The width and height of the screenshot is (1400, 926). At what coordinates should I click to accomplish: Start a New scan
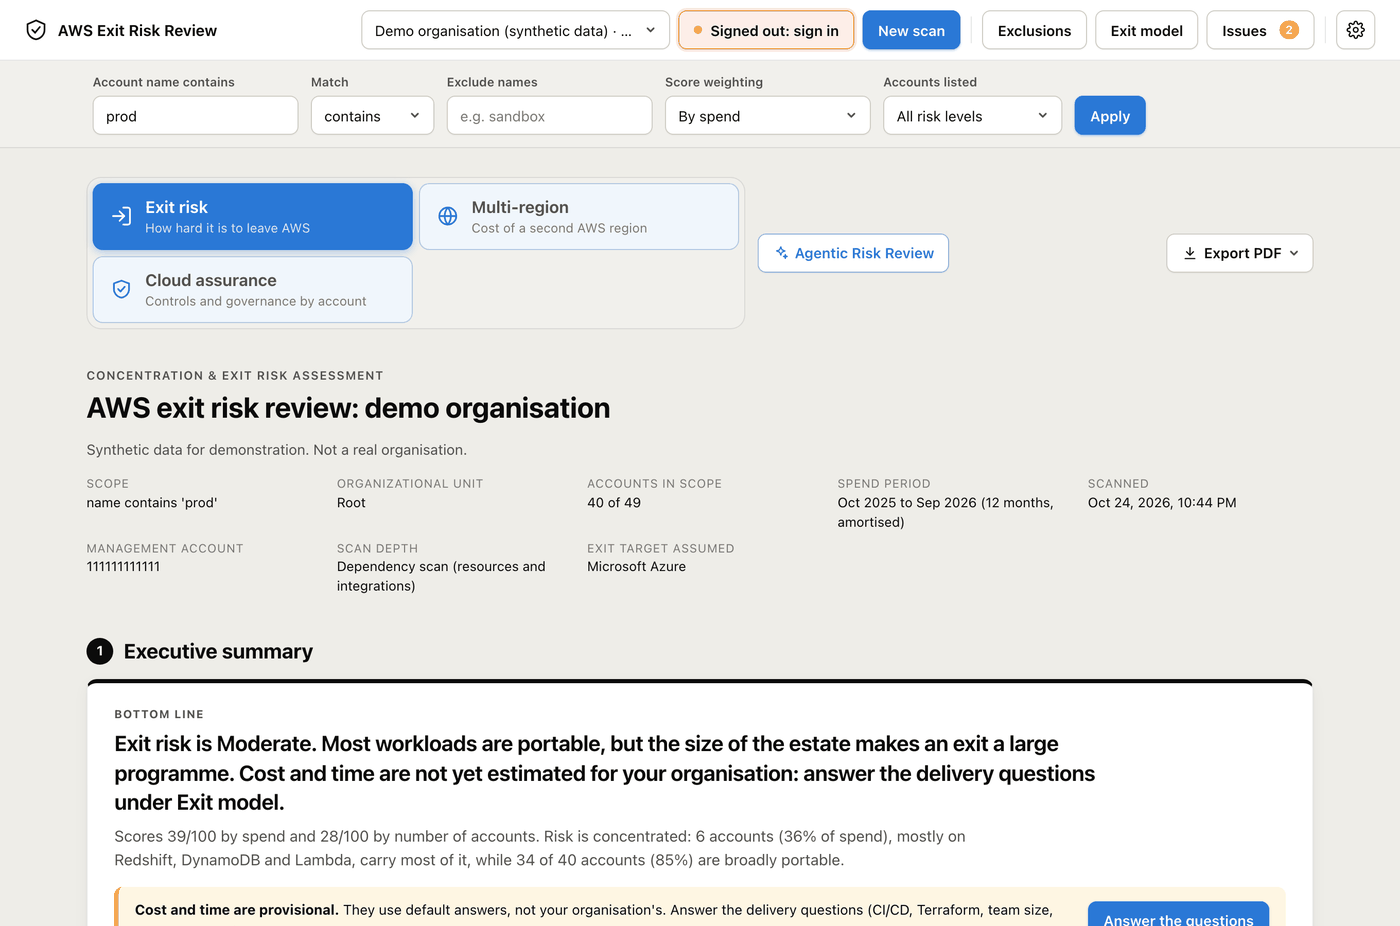pos(911,30)
